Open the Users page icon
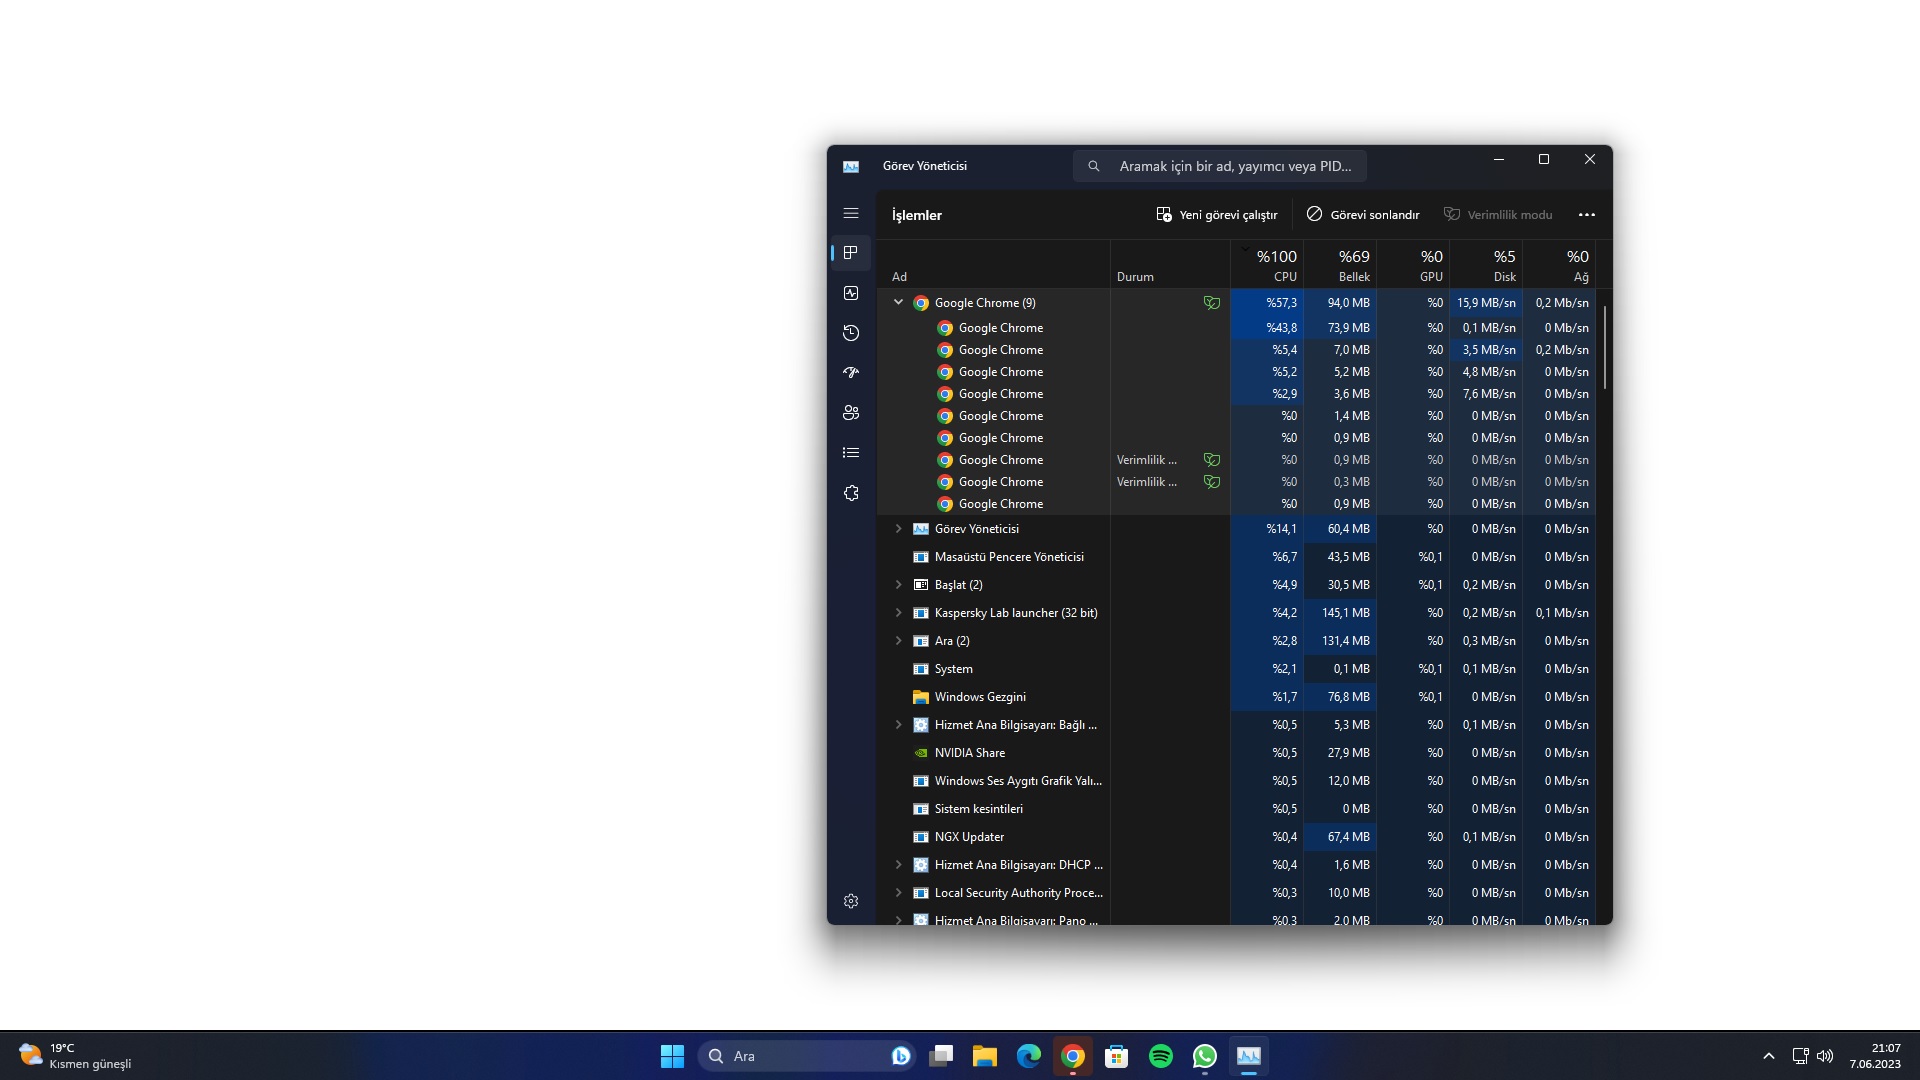1920x1080 pixels. (x=851, y=413)
